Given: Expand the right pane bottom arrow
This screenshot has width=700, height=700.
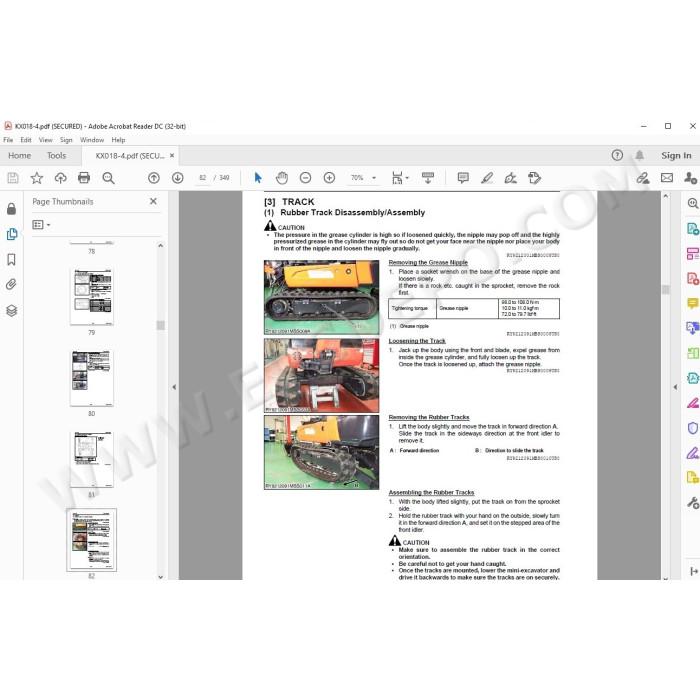Looking at the screenshot, I should coord(694,571).
